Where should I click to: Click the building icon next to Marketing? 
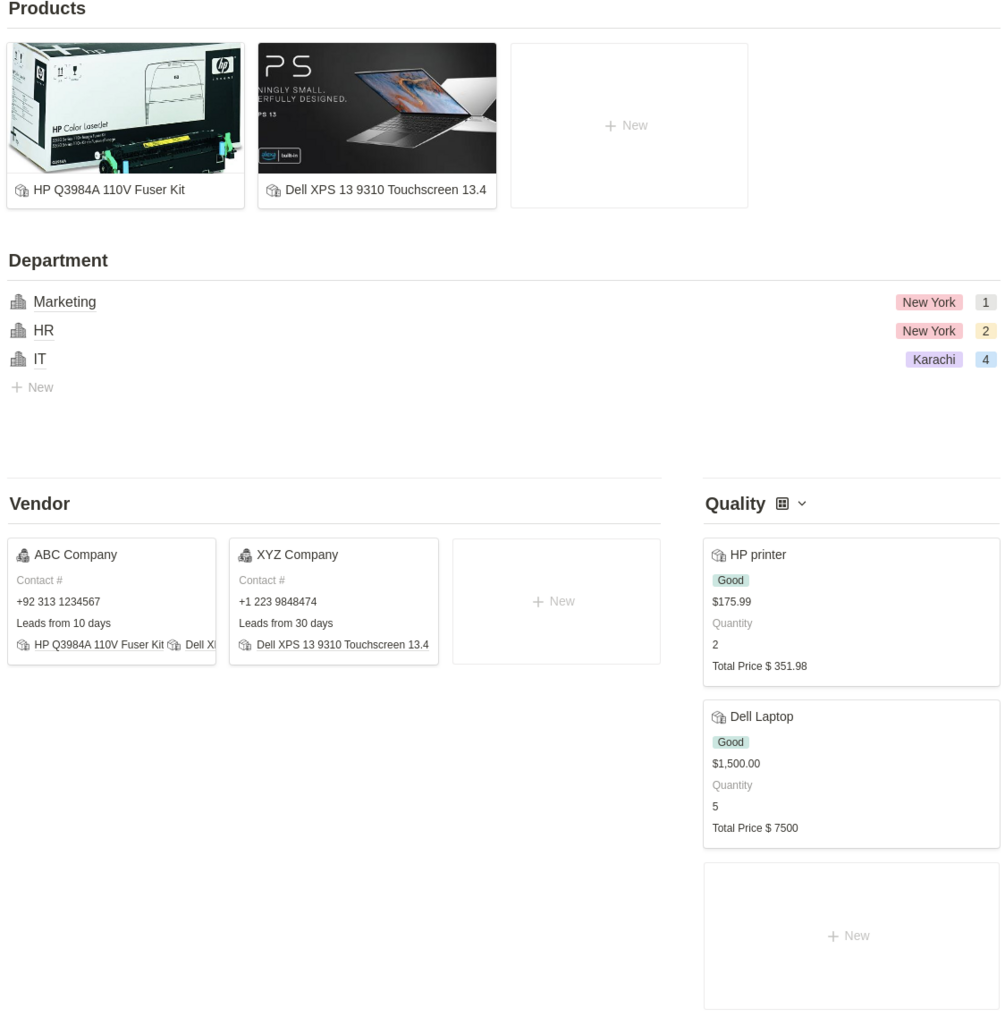coord(18,302)
